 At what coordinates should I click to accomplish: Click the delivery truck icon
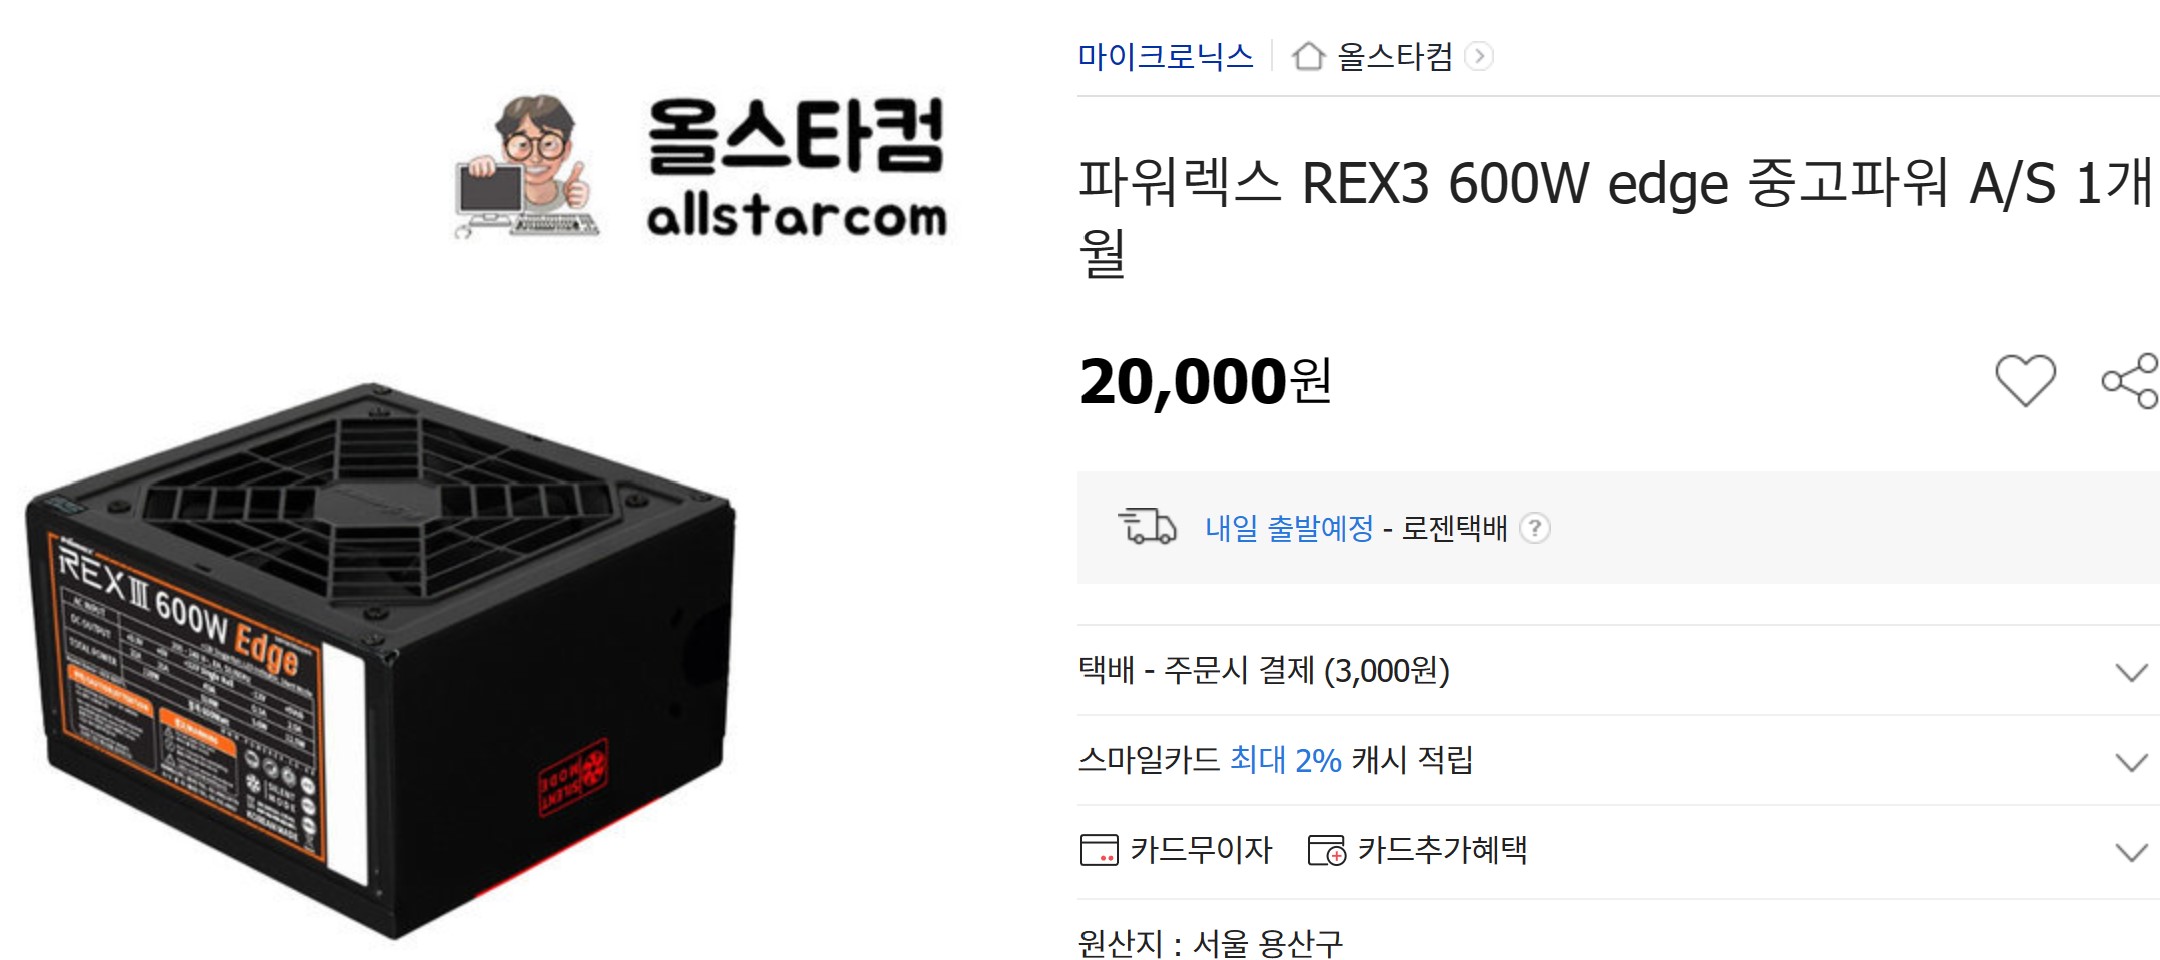pos(1147,526)
